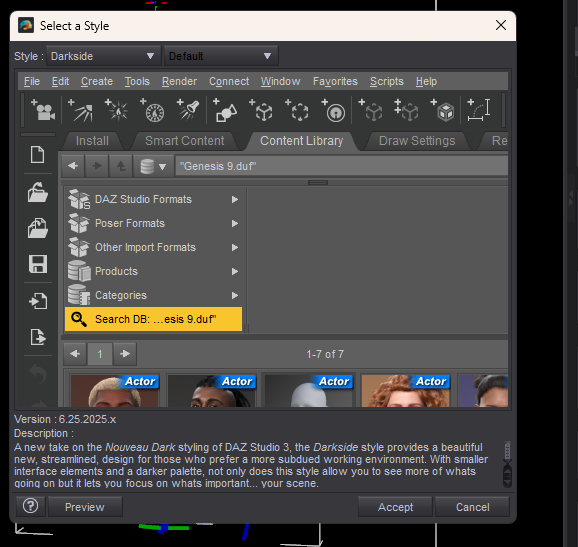Click the Accept button
Image resolution: width=578 pixels, height=547 pixels.
tap(395, 507)
